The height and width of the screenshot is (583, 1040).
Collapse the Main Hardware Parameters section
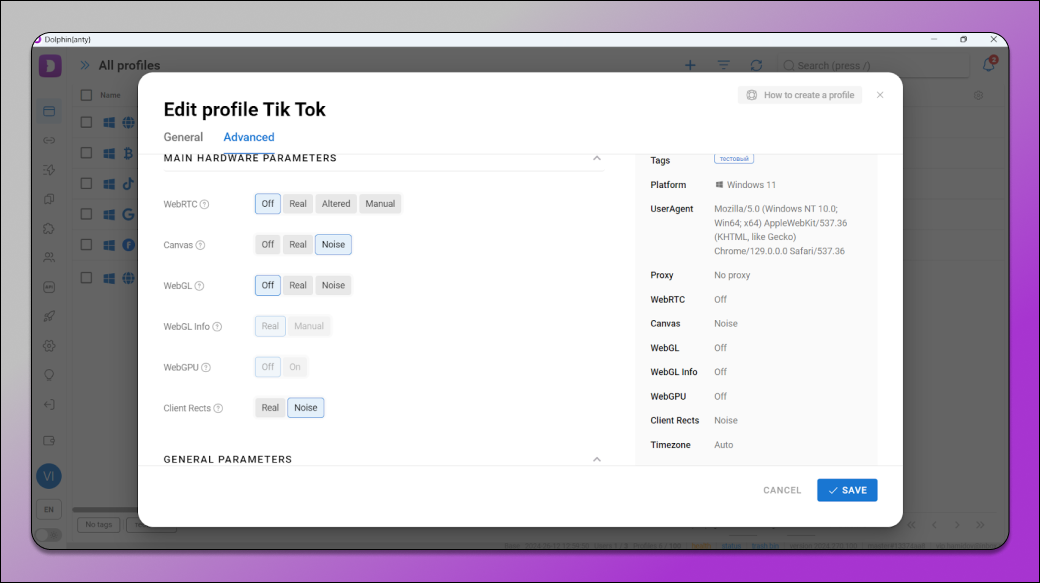click(x=597, y=158)
